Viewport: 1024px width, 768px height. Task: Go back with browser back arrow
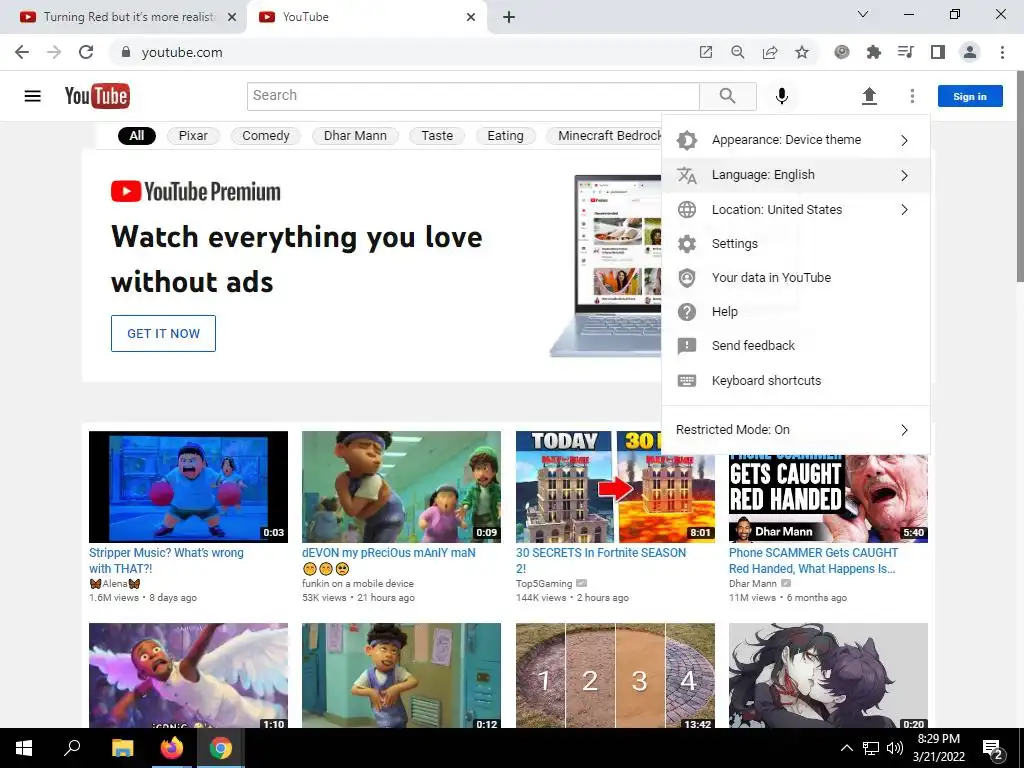pyautogui.click(x=22, y=52)
